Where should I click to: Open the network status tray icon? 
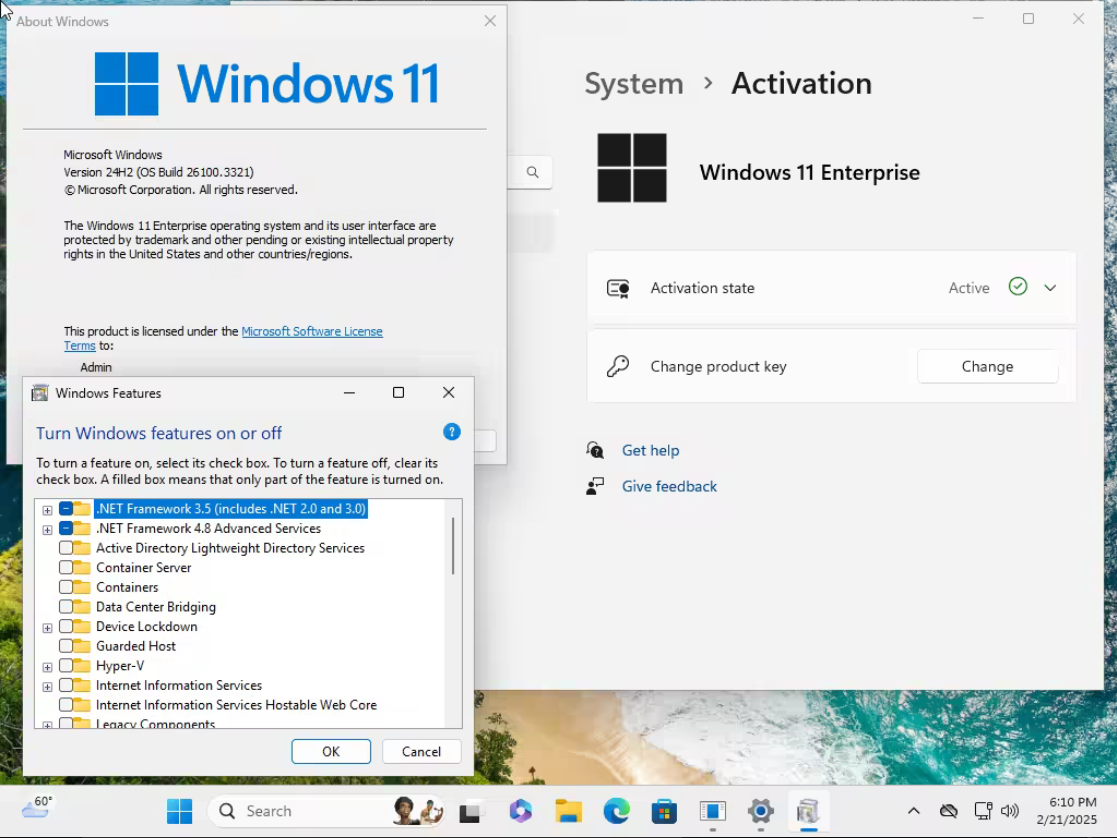[x=983, y=811]
